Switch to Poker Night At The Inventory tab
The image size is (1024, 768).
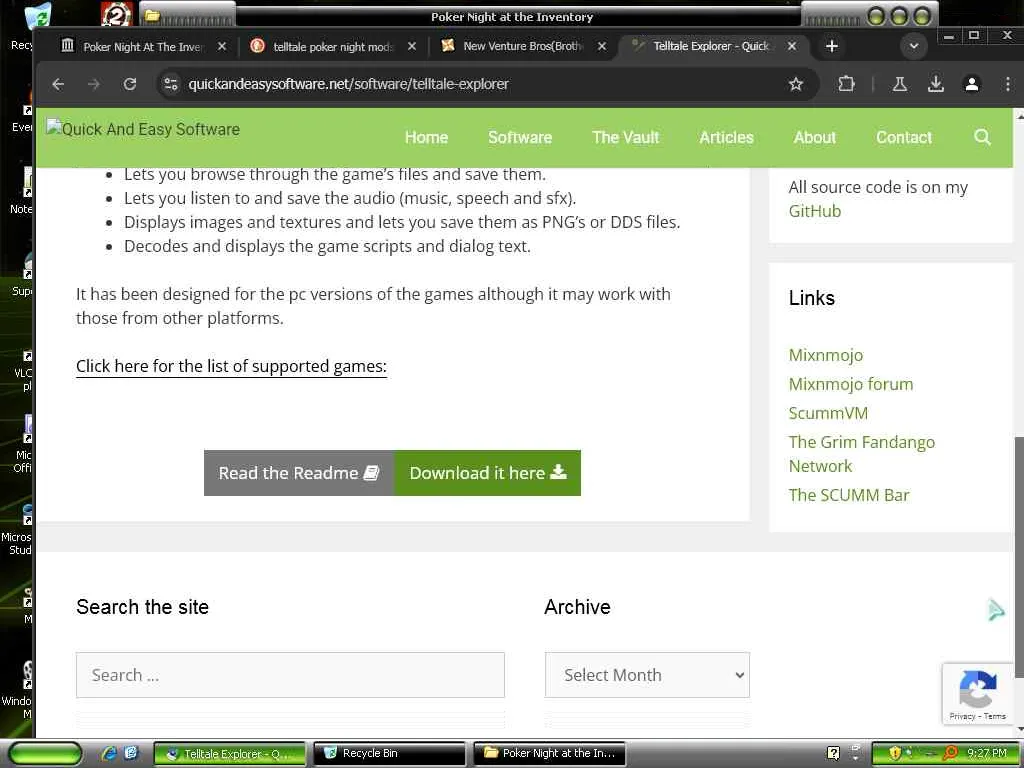pos(143,46)
